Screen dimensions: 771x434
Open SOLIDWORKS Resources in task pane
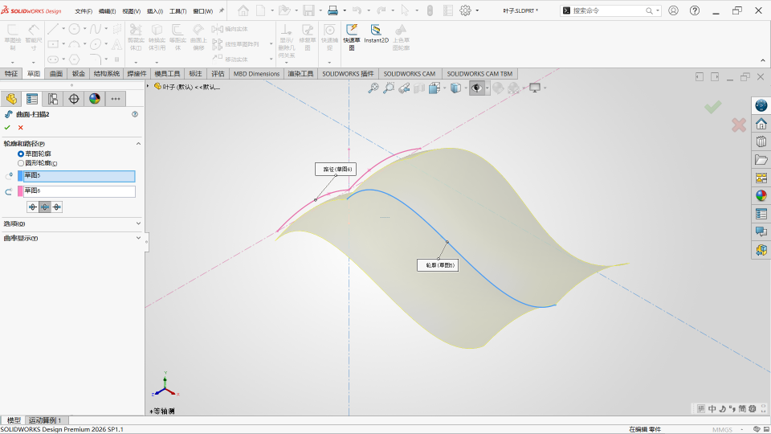point(761,123)
